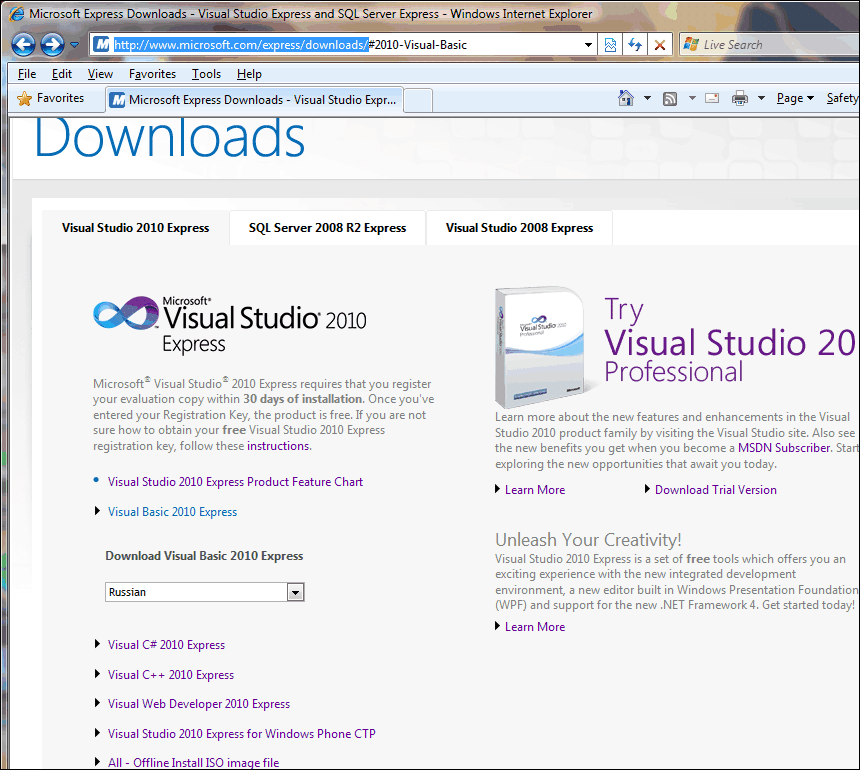This screenshot has width=860, height=770.
Task: Follow the registration instructions link
Action: [278, 446]
